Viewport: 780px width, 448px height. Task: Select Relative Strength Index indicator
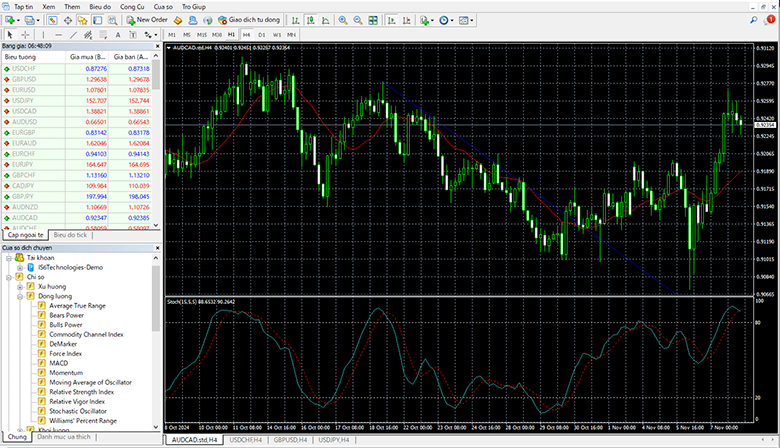point(81,392)
